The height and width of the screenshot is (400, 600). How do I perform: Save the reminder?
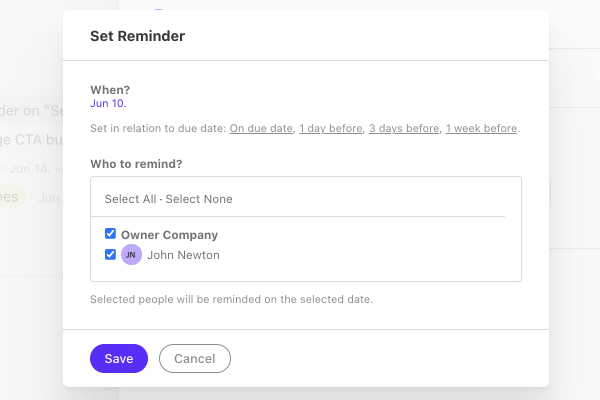[119, 359]
